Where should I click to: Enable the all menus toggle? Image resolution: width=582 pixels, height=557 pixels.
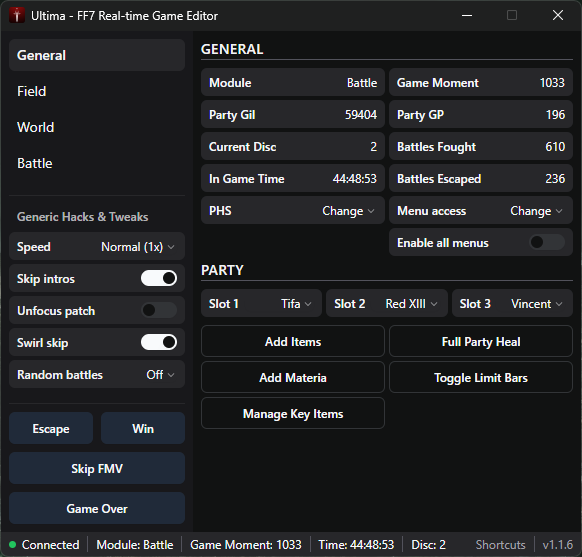[x=547, y=242]
